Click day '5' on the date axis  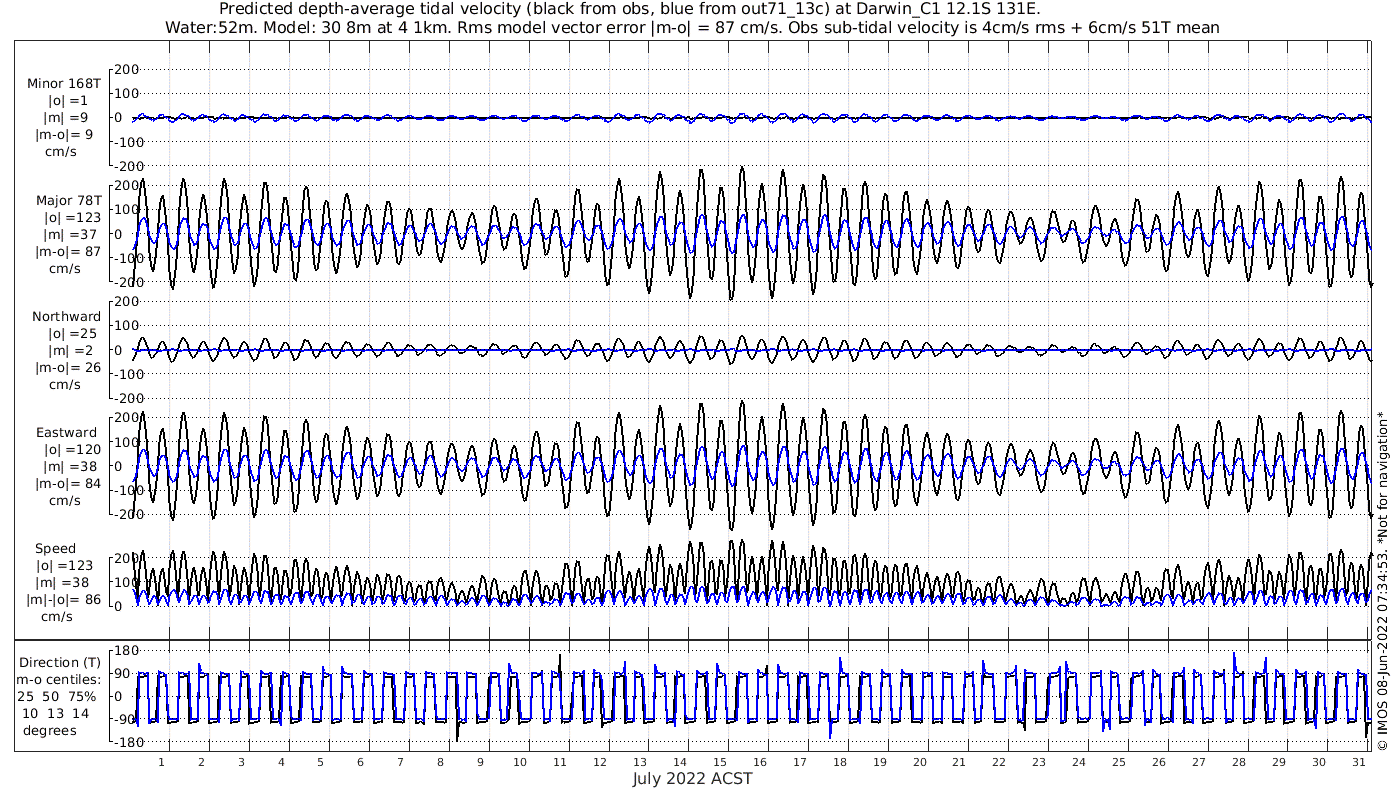pyautogui.click(x=321, y=762)
